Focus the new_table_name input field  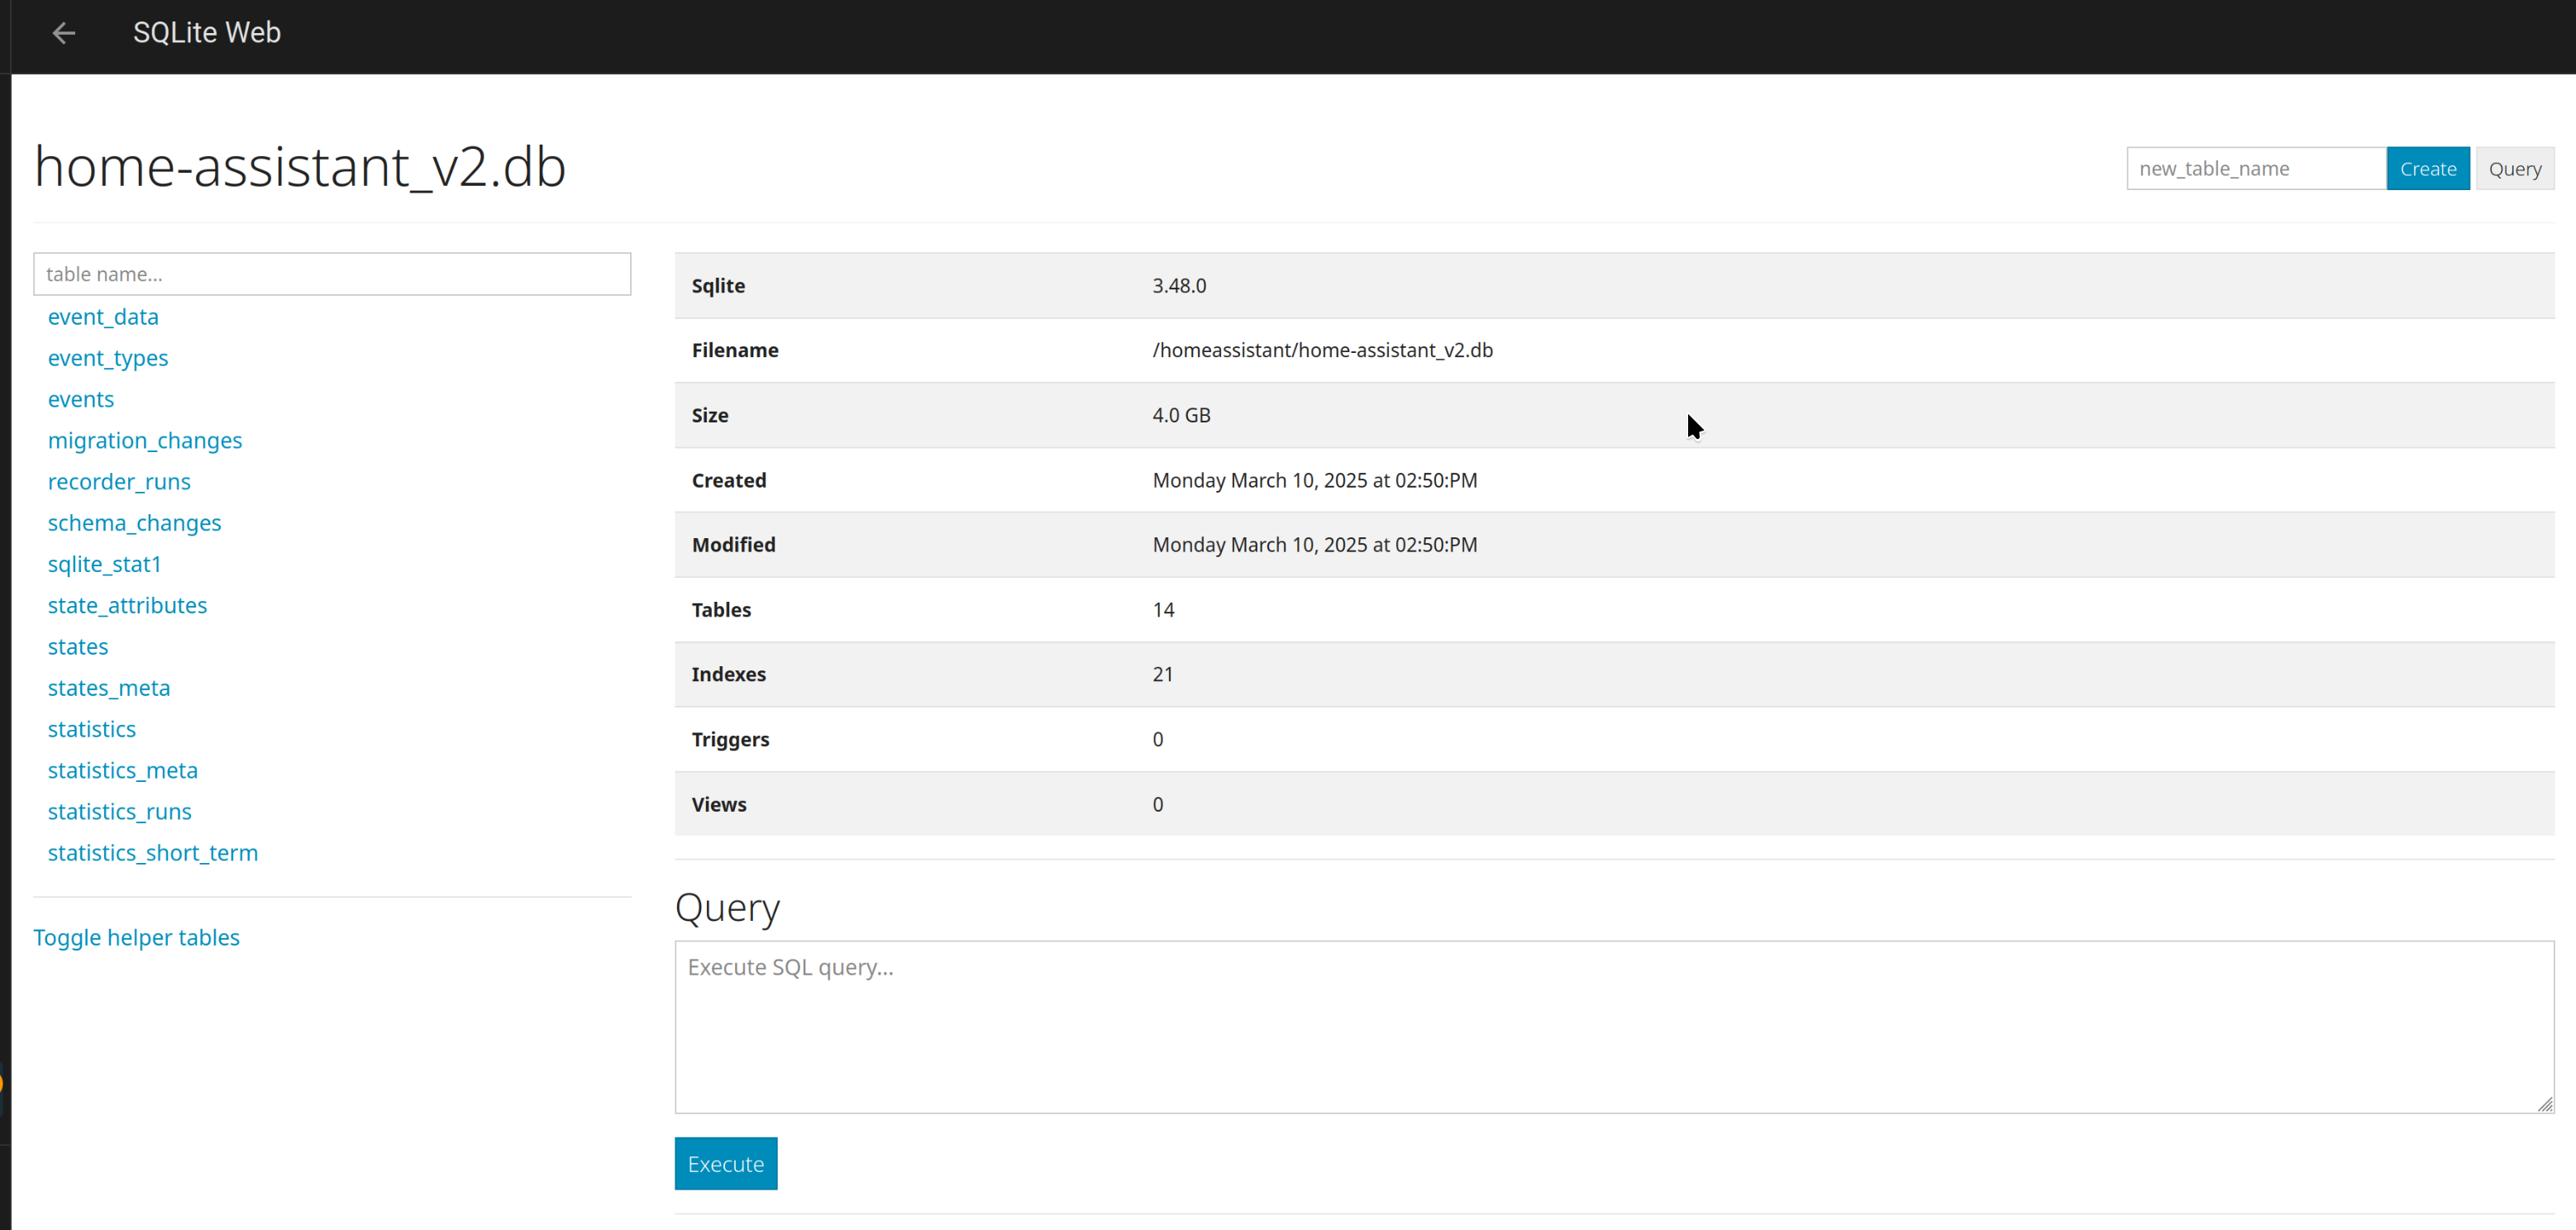[2256, 168]
